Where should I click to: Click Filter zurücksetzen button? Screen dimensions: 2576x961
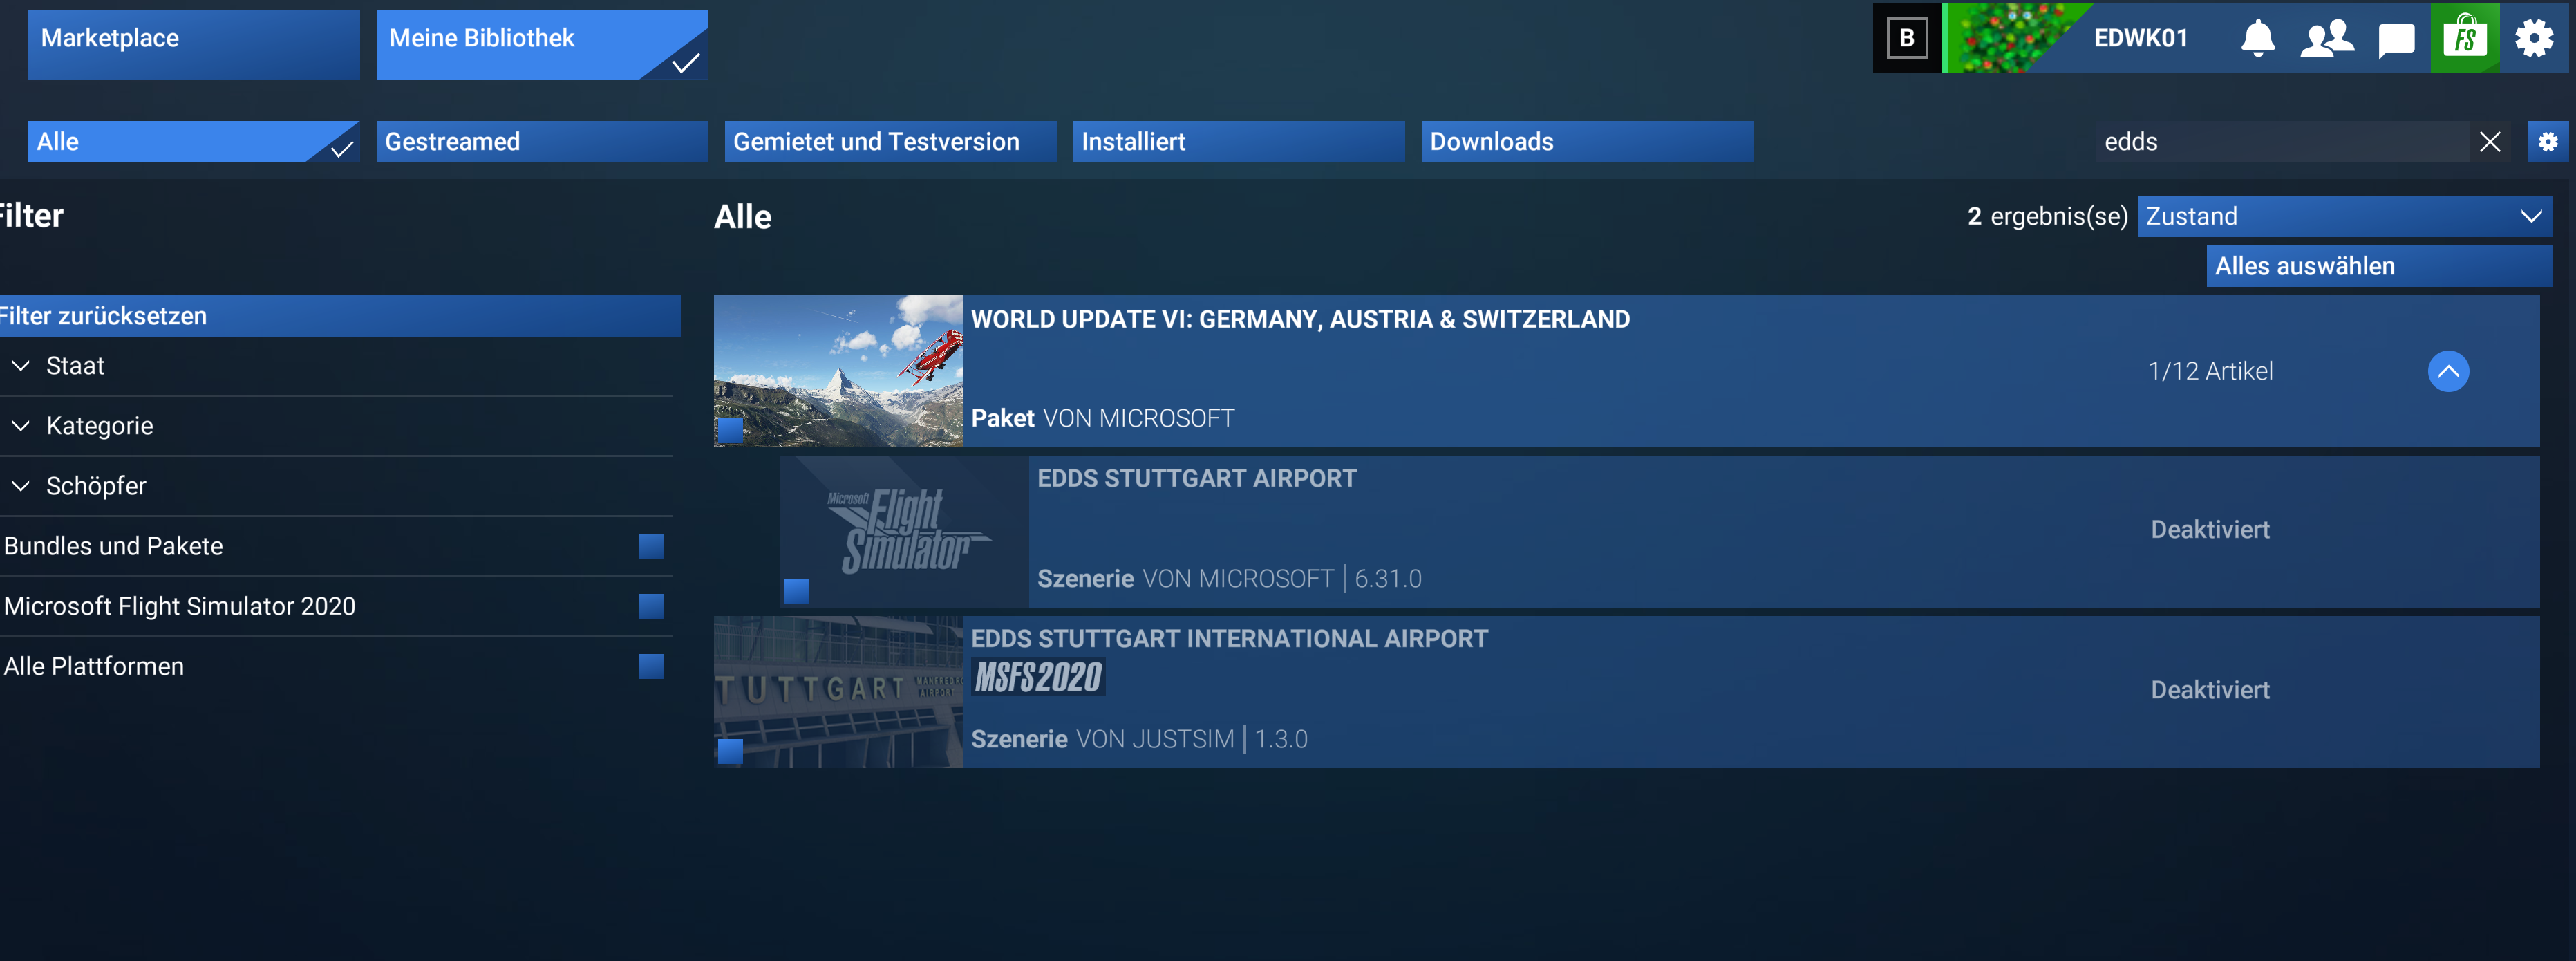[340, 316]
